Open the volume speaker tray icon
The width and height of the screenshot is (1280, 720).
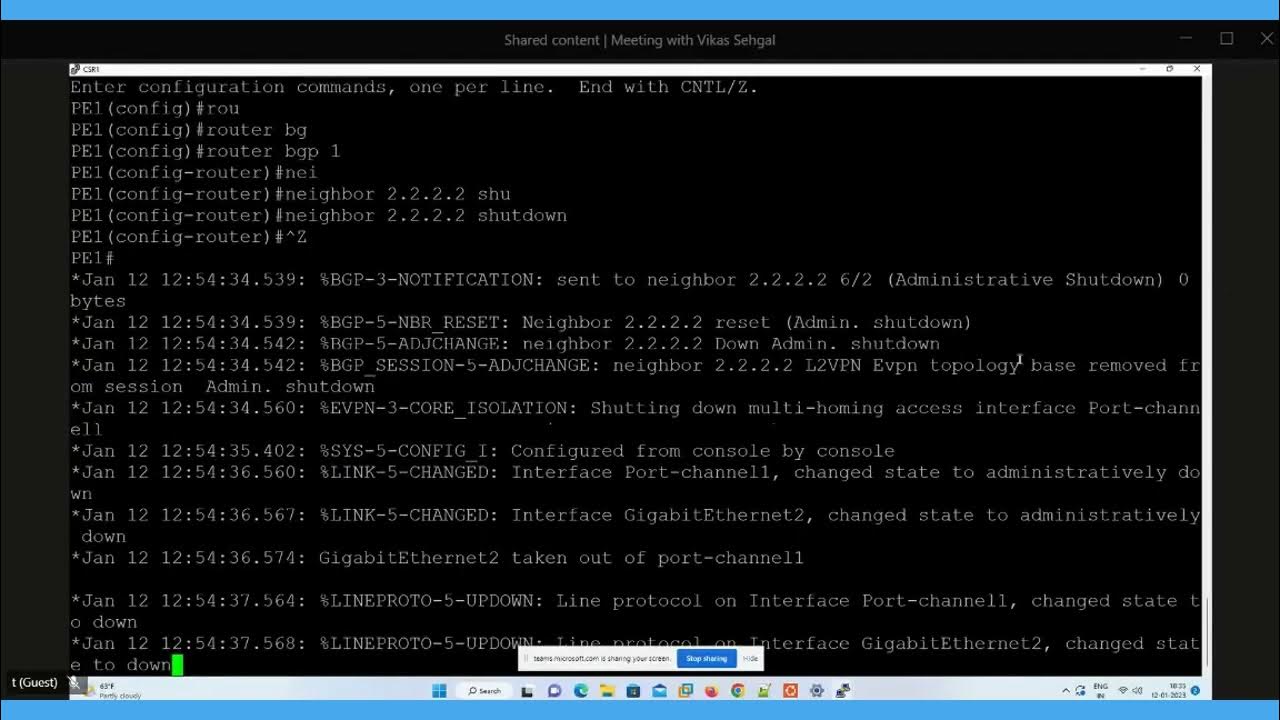1137,690
